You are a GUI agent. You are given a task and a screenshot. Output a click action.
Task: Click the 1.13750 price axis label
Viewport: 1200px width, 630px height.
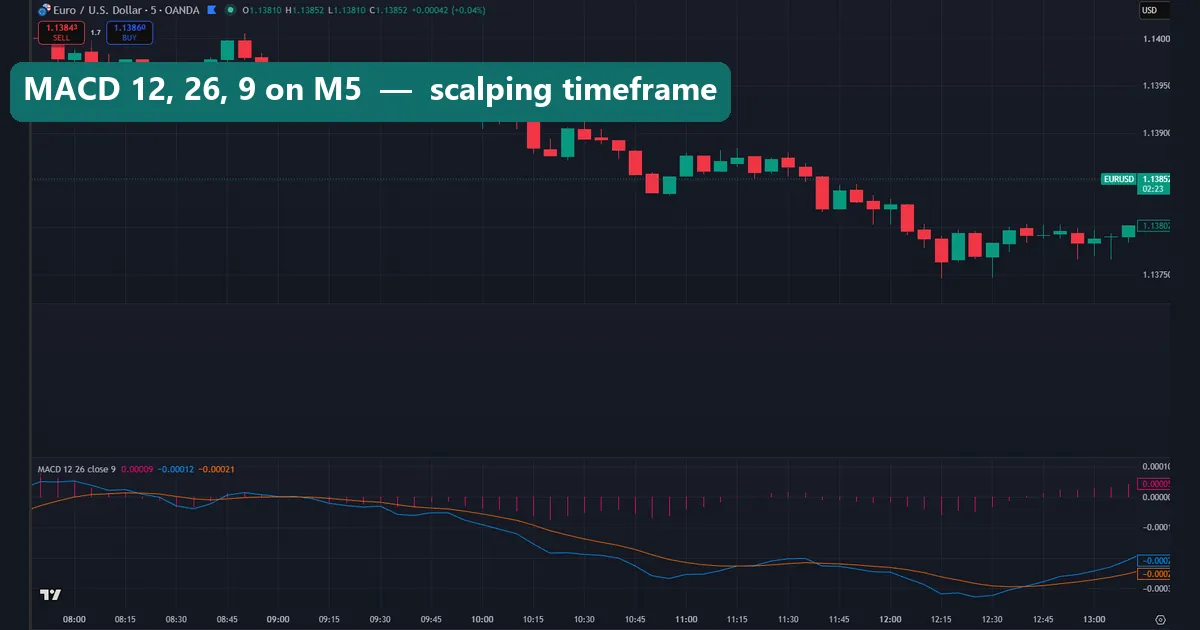[x=1156, y=273]
